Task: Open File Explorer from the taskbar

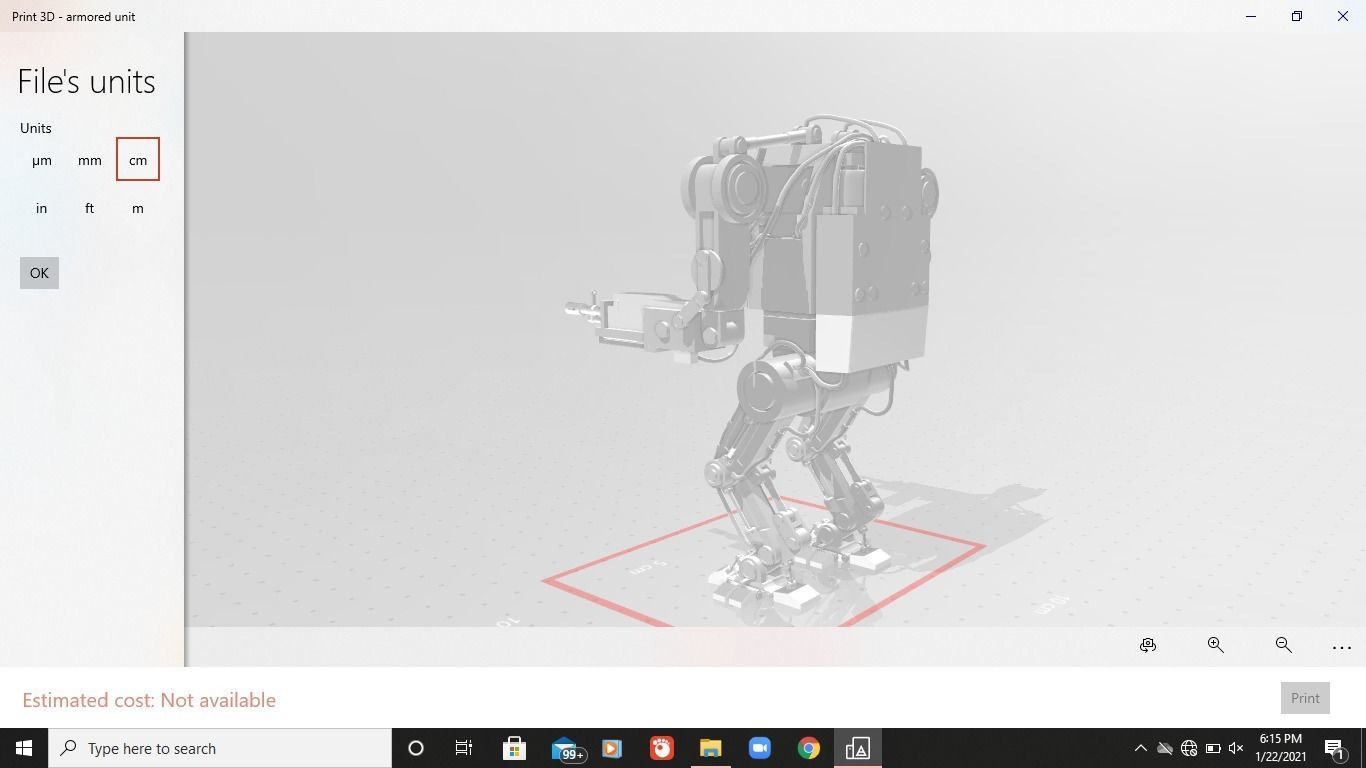Action: [710, 748]
